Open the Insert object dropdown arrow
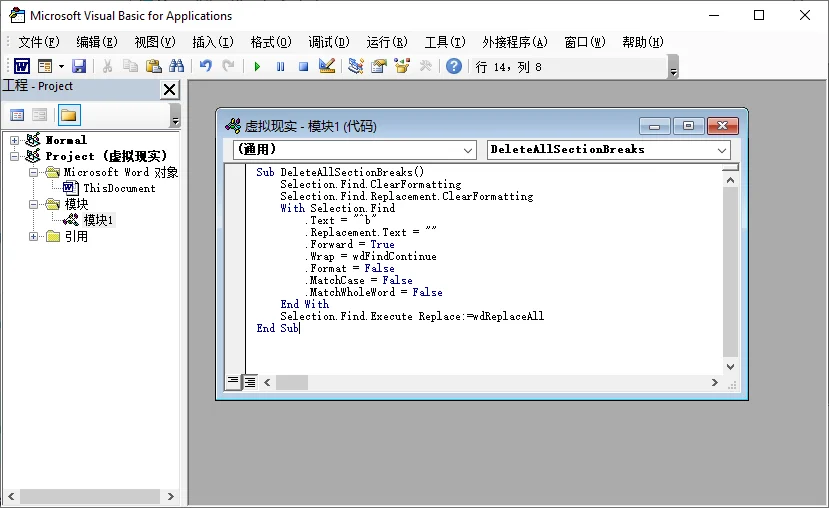829x508 pixels. 61,67
